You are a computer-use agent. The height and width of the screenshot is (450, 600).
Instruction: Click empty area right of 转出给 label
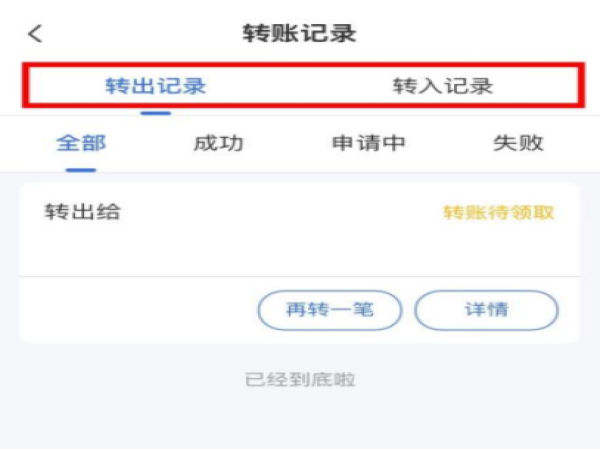click(x=281, y=212)
